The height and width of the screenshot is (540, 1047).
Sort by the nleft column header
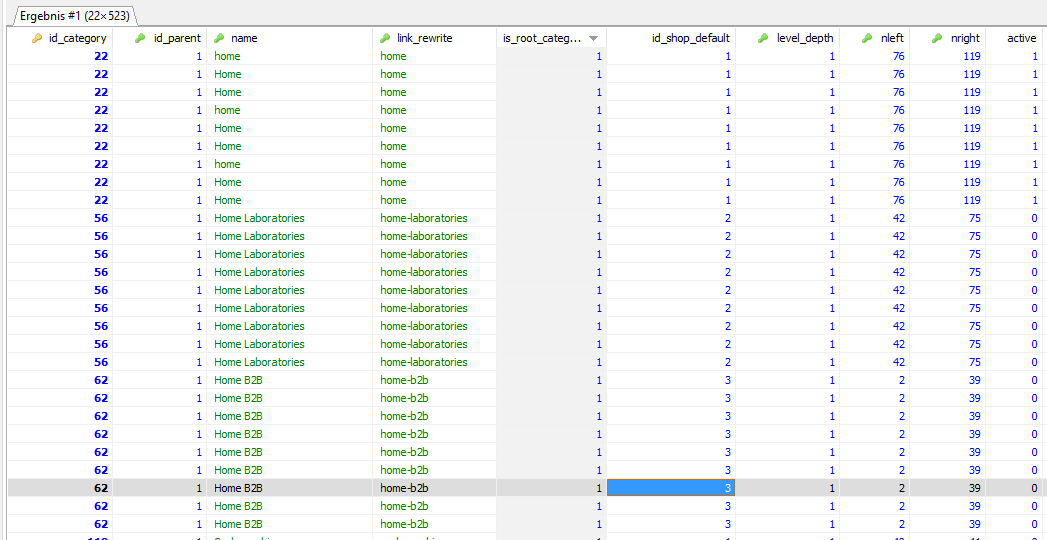pos(892,38)
